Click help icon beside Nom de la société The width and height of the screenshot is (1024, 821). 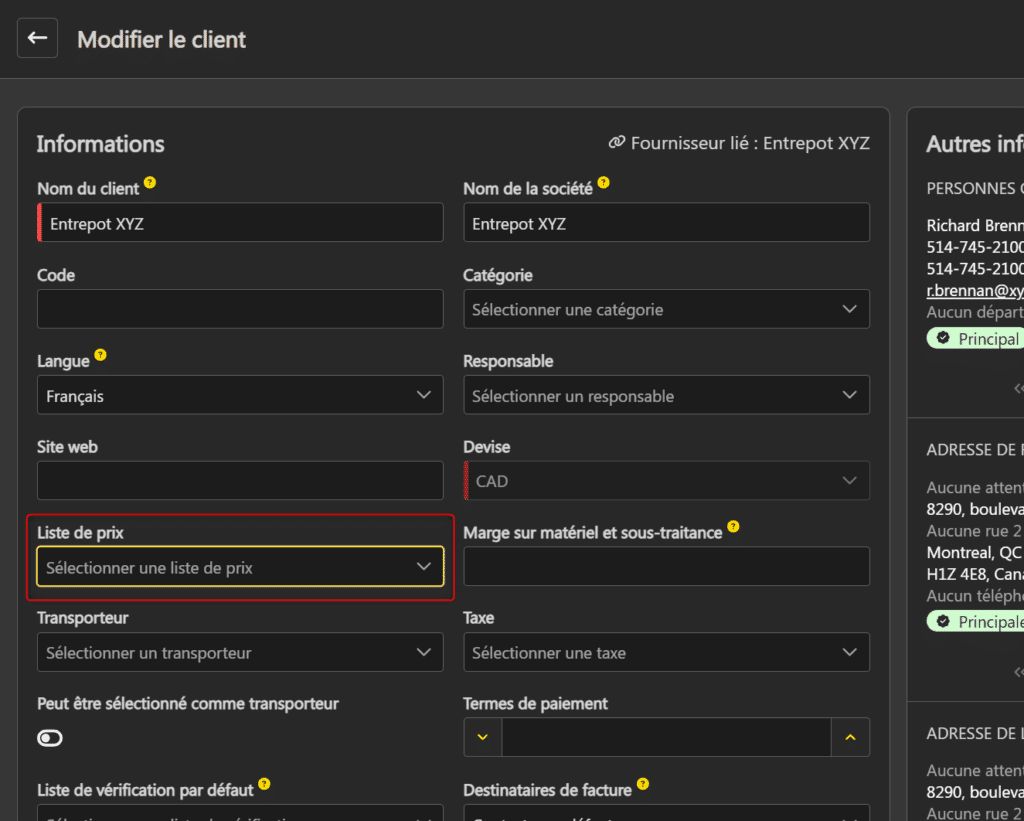(x=603, y=184)
